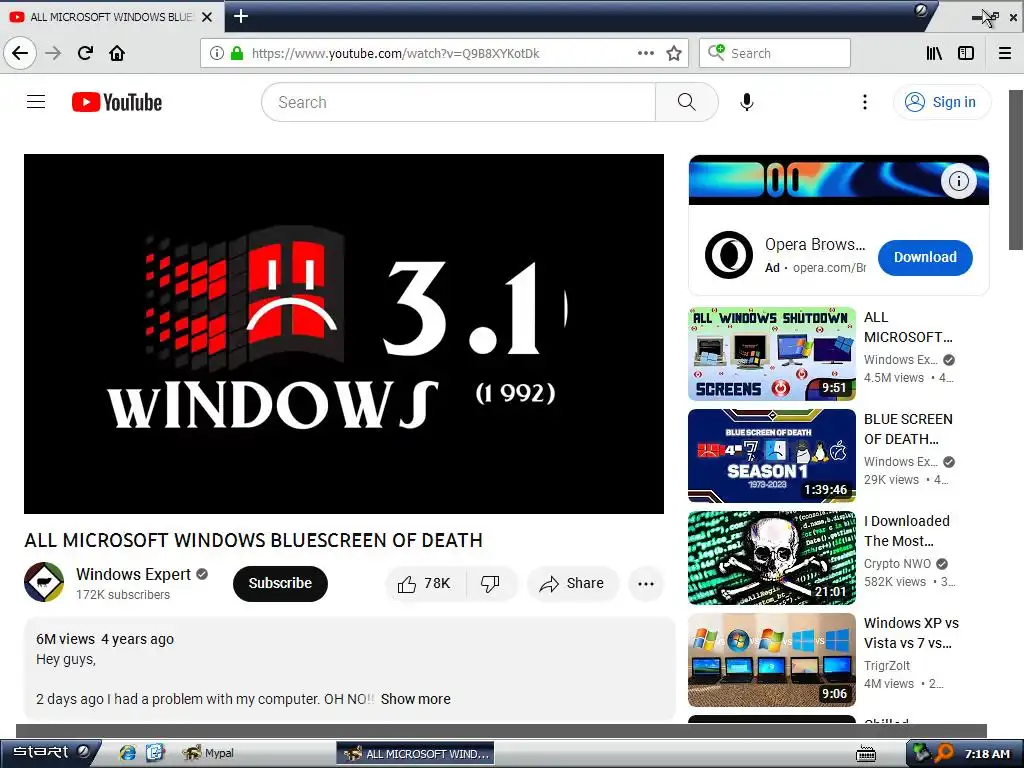Click the YouTube magnifier search button
Viewport: 1024px width, 768px height.
[686, 102]
